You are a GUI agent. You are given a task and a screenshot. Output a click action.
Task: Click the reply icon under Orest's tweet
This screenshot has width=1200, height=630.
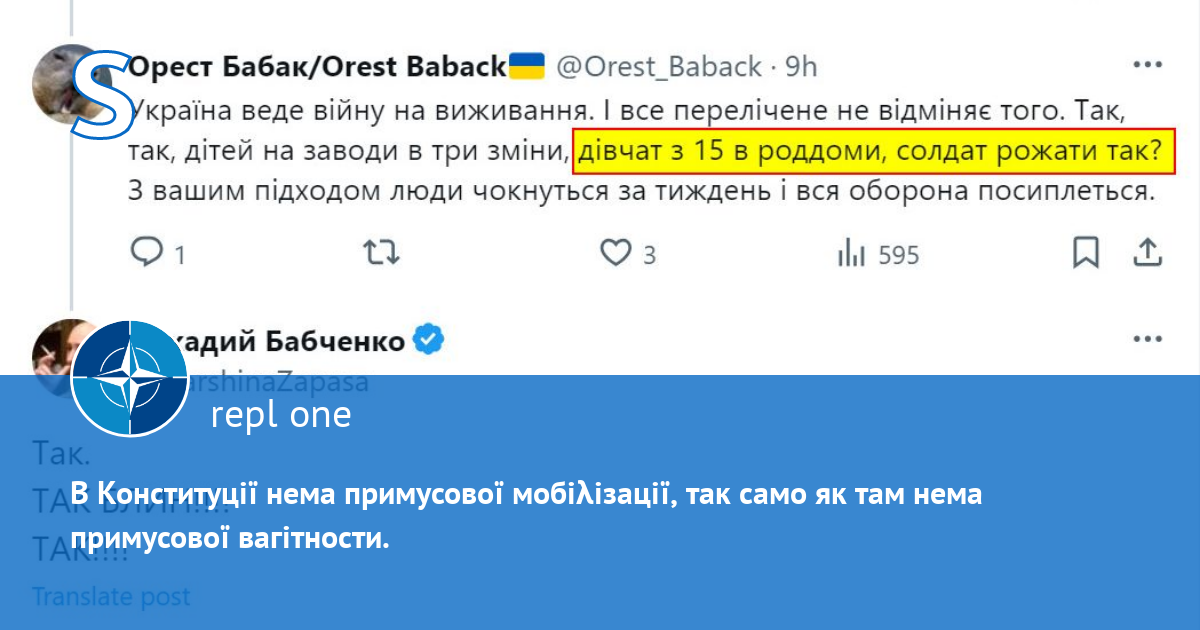[x=147, y=253]
